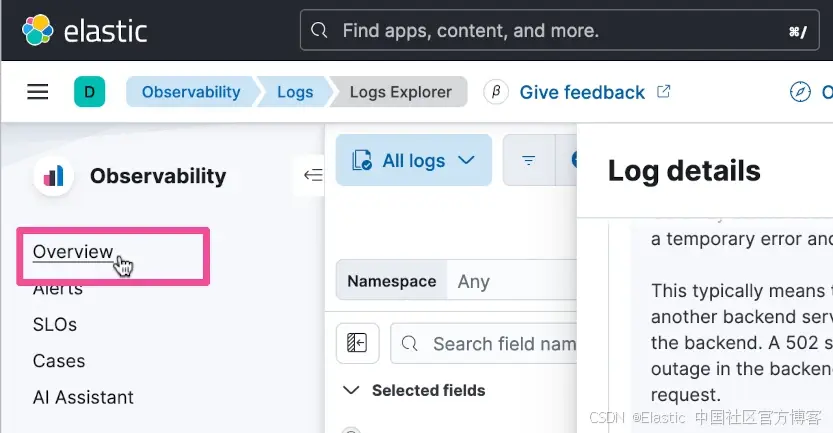Hide the field list sidebar
The width and height of the screenshot is (833, 433).
coord(358,343)
